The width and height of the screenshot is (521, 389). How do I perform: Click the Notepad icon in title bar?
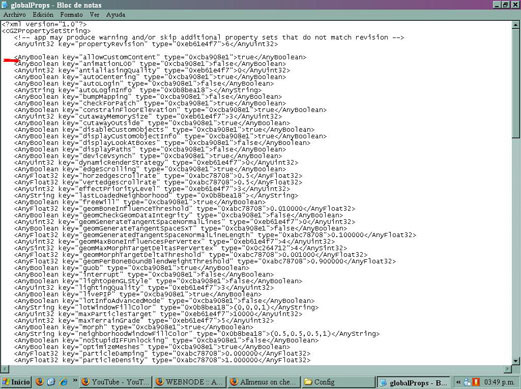[4, 5]
